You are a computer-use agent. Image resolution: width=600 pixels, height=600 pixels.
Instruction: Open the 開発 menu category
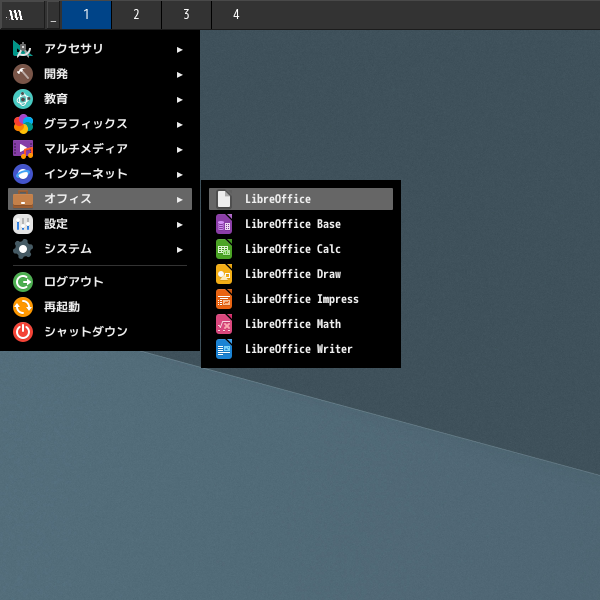pyautogui.click(x=56, y=74)
